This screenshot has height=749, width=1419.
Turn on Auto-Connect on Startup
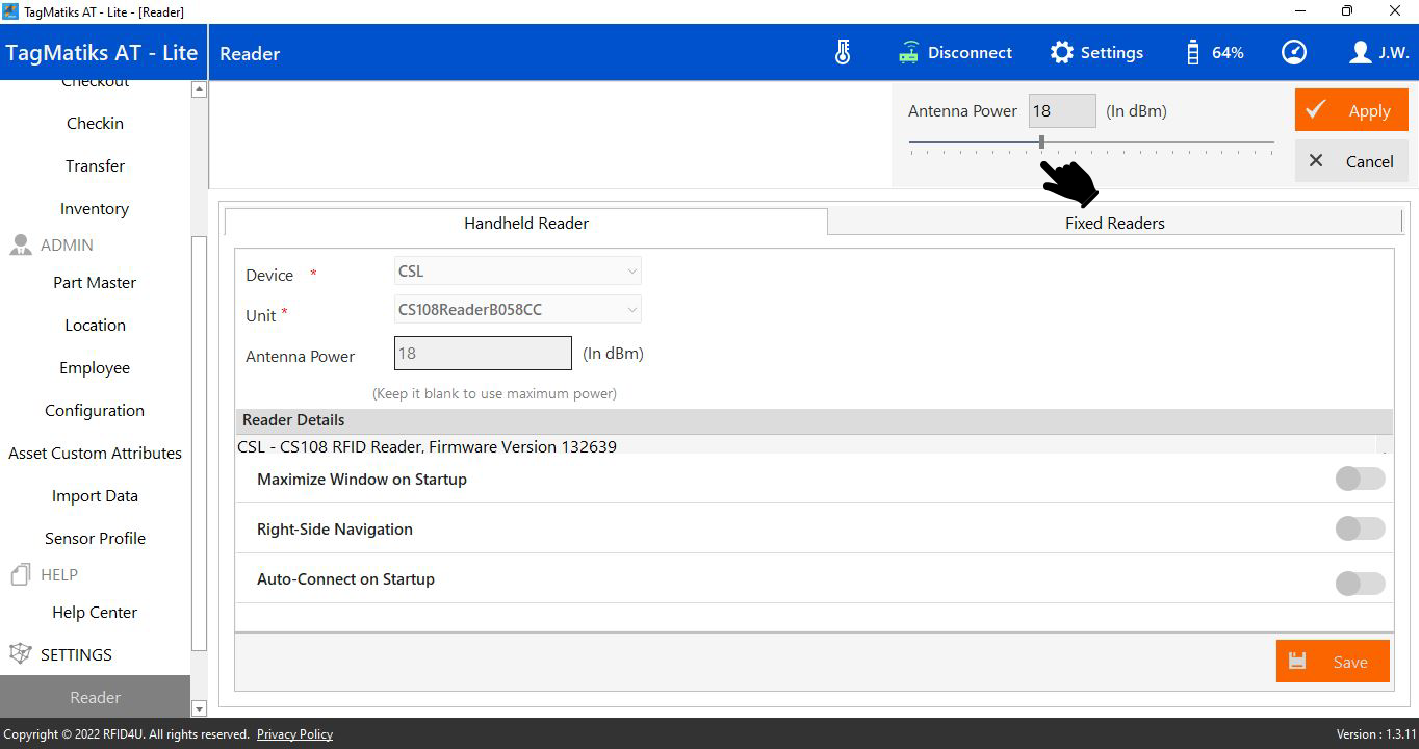tap(1360, 583)
